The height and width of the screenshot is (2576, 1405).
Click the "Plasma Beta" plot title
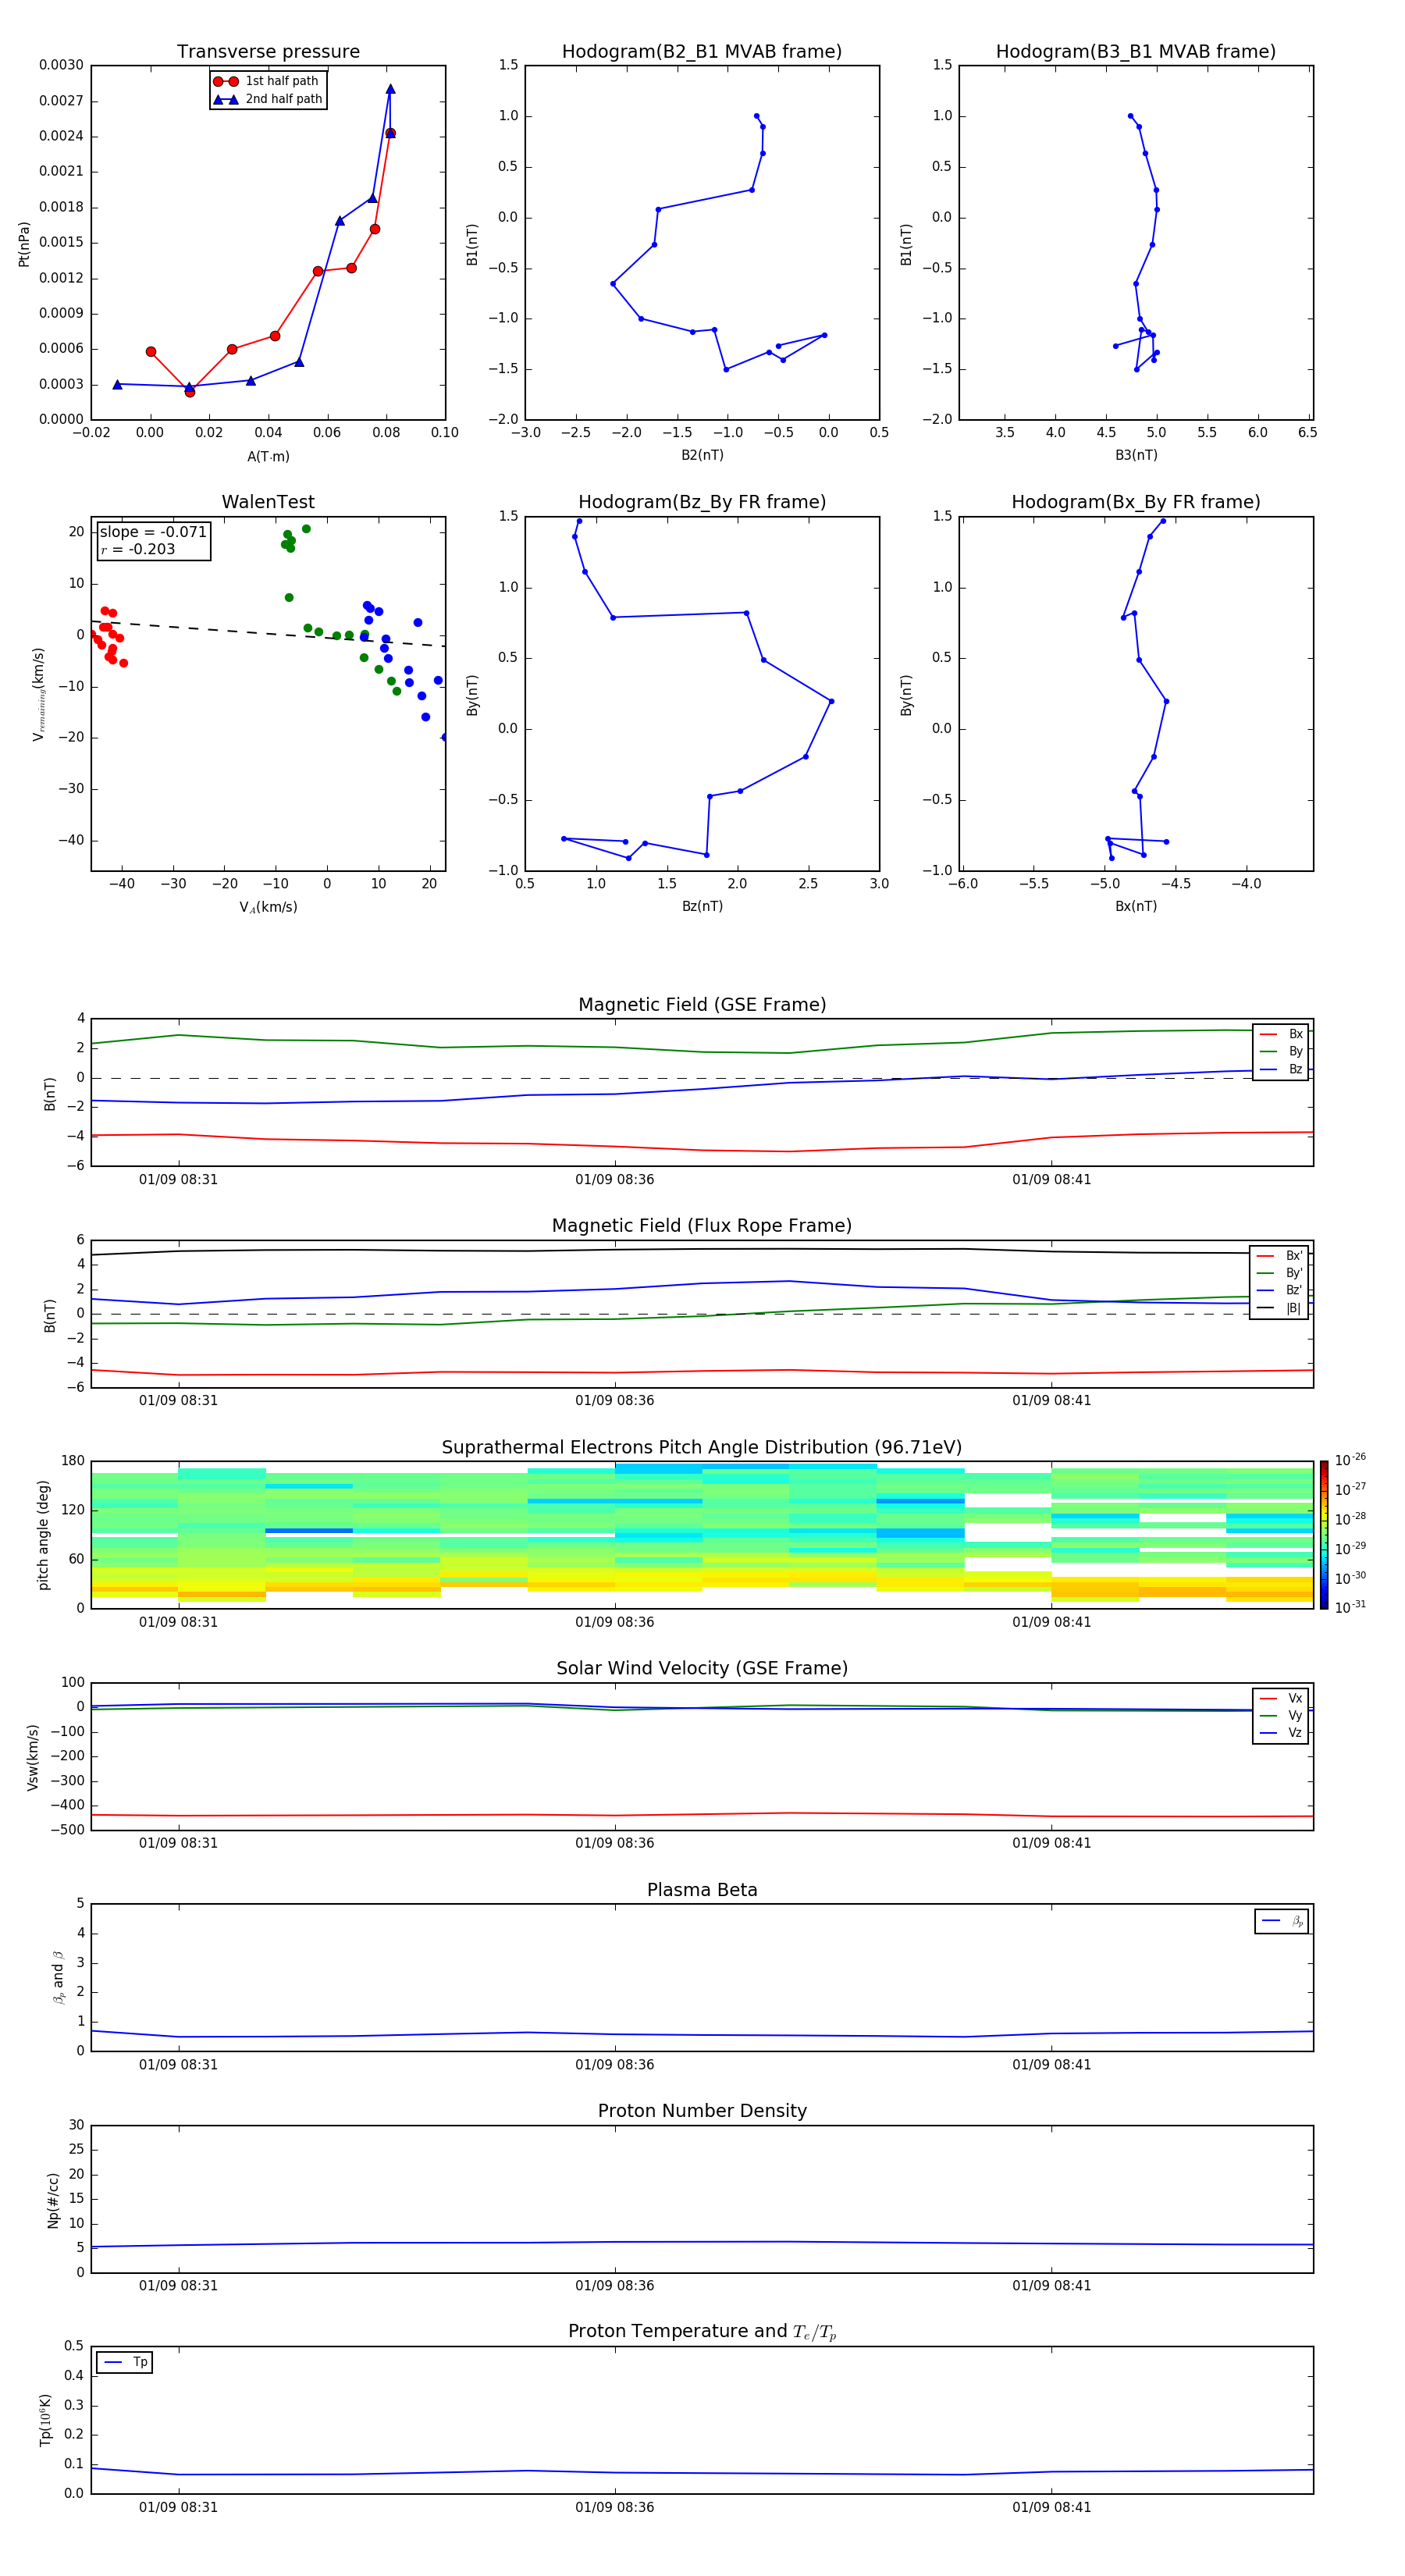point(702,1891)
